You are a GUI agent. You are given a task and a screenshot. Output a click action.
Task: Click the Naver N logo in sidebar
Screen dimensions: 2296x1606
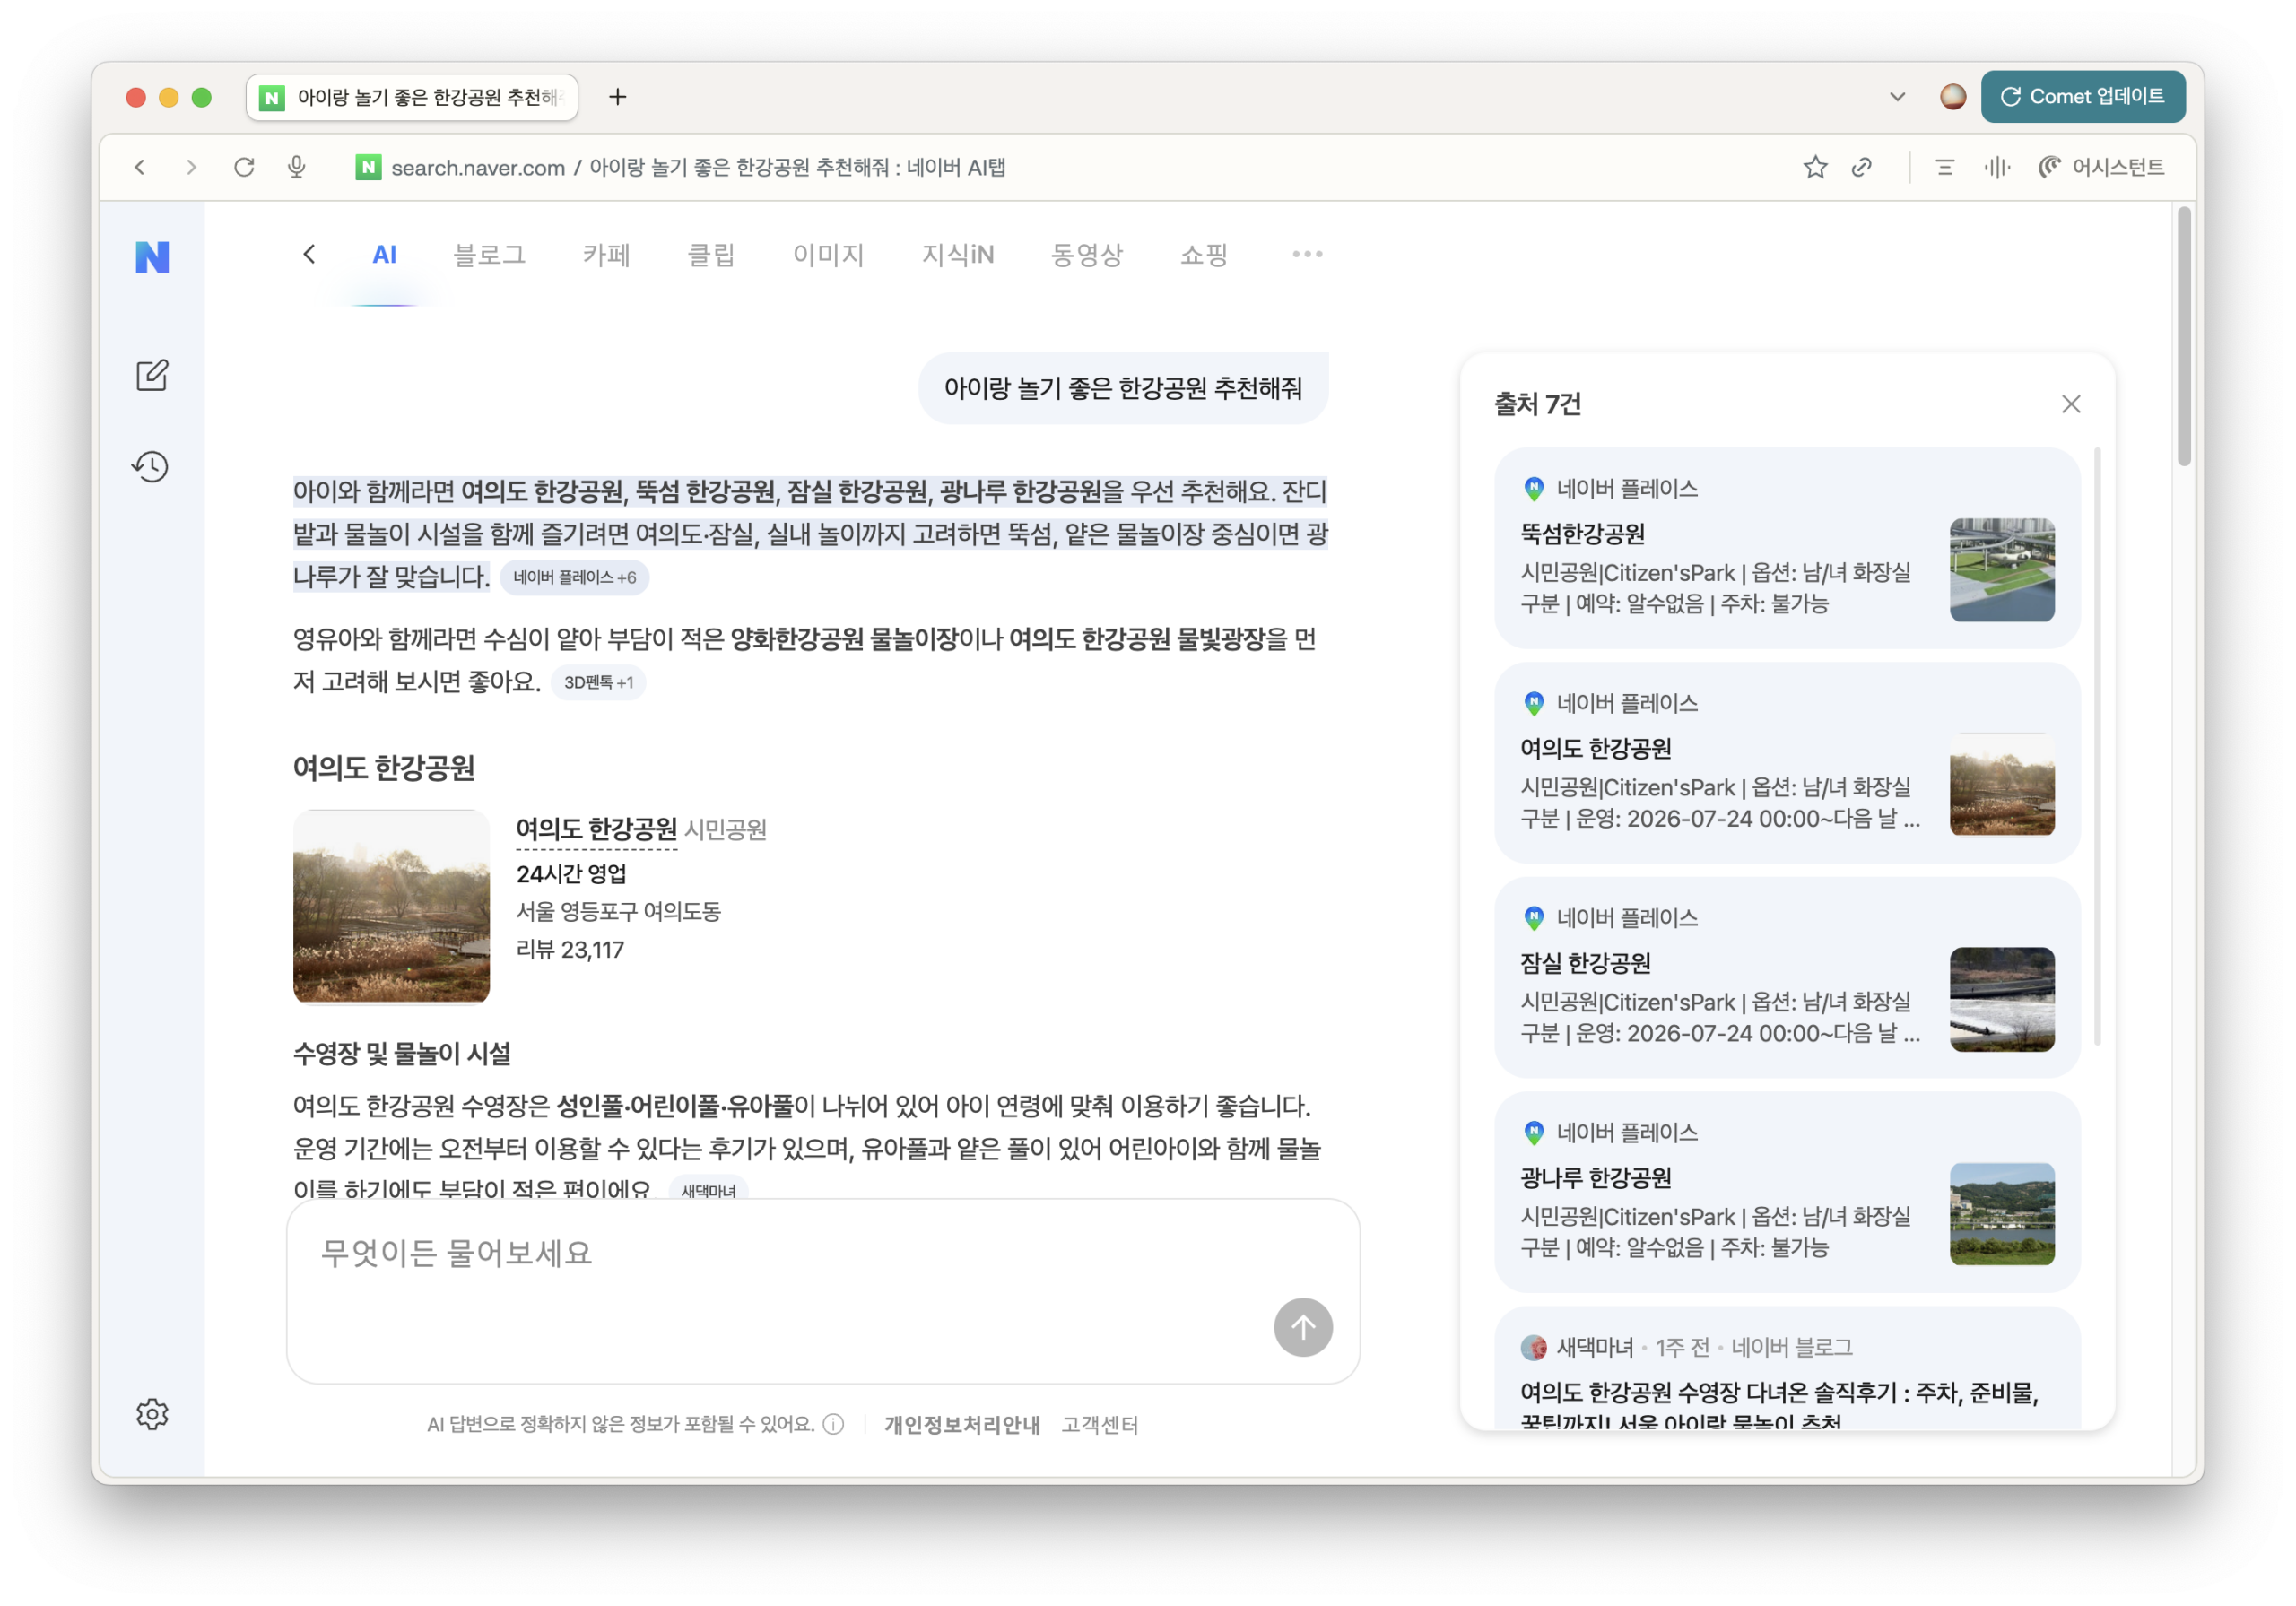point(152,257)
